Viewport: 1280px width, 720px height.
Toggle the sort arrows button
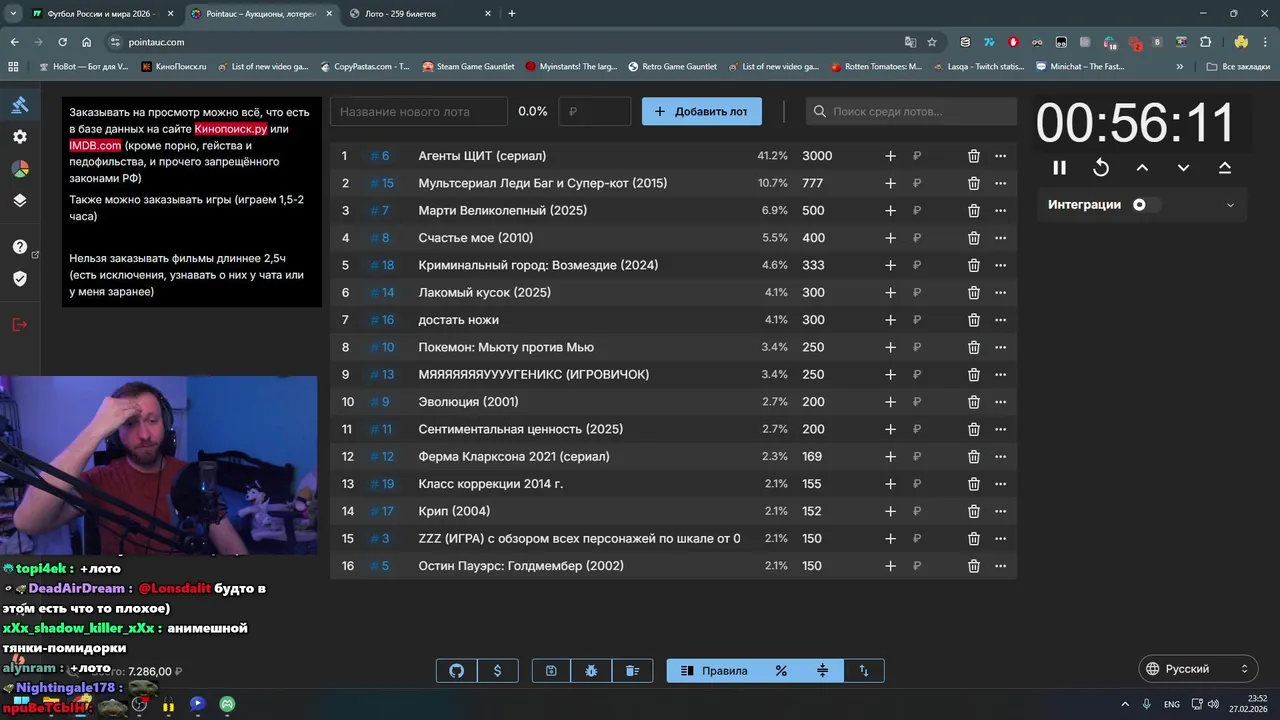pos(864,671)
